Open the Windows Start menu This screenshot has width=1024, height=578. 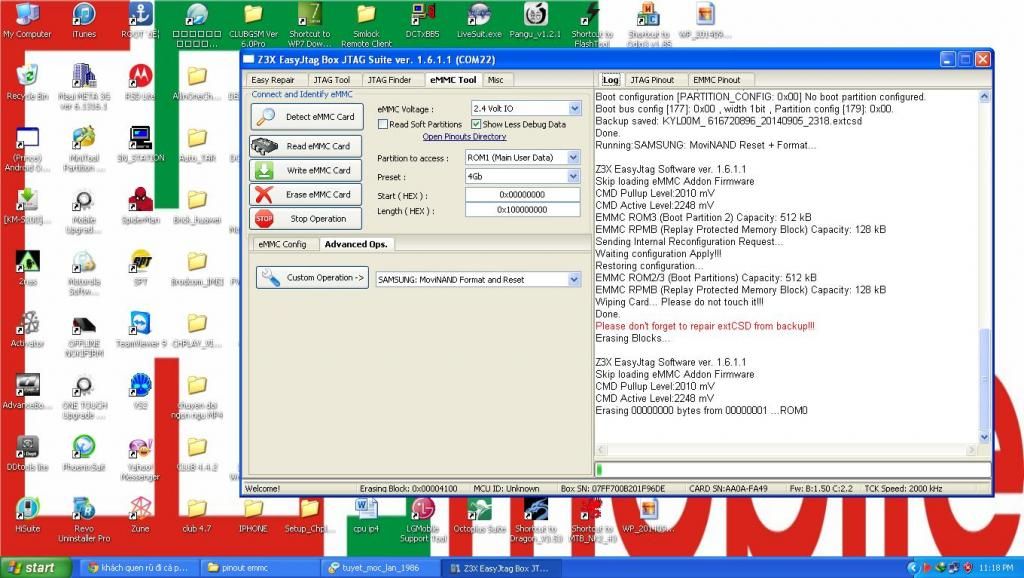click(36, 568)
